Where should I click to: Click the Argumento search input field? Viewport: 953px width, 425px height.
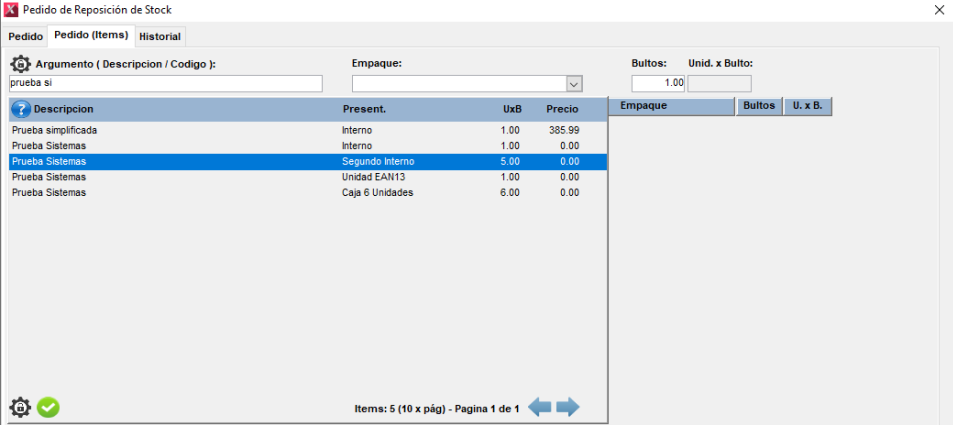166,84
